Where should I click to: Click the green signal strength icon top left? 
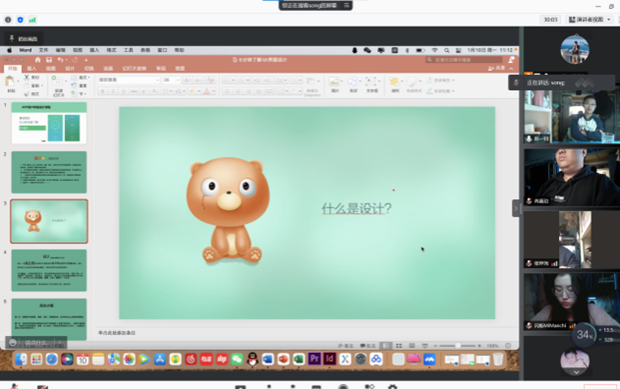pyautogui.click(x=32, y=19)
